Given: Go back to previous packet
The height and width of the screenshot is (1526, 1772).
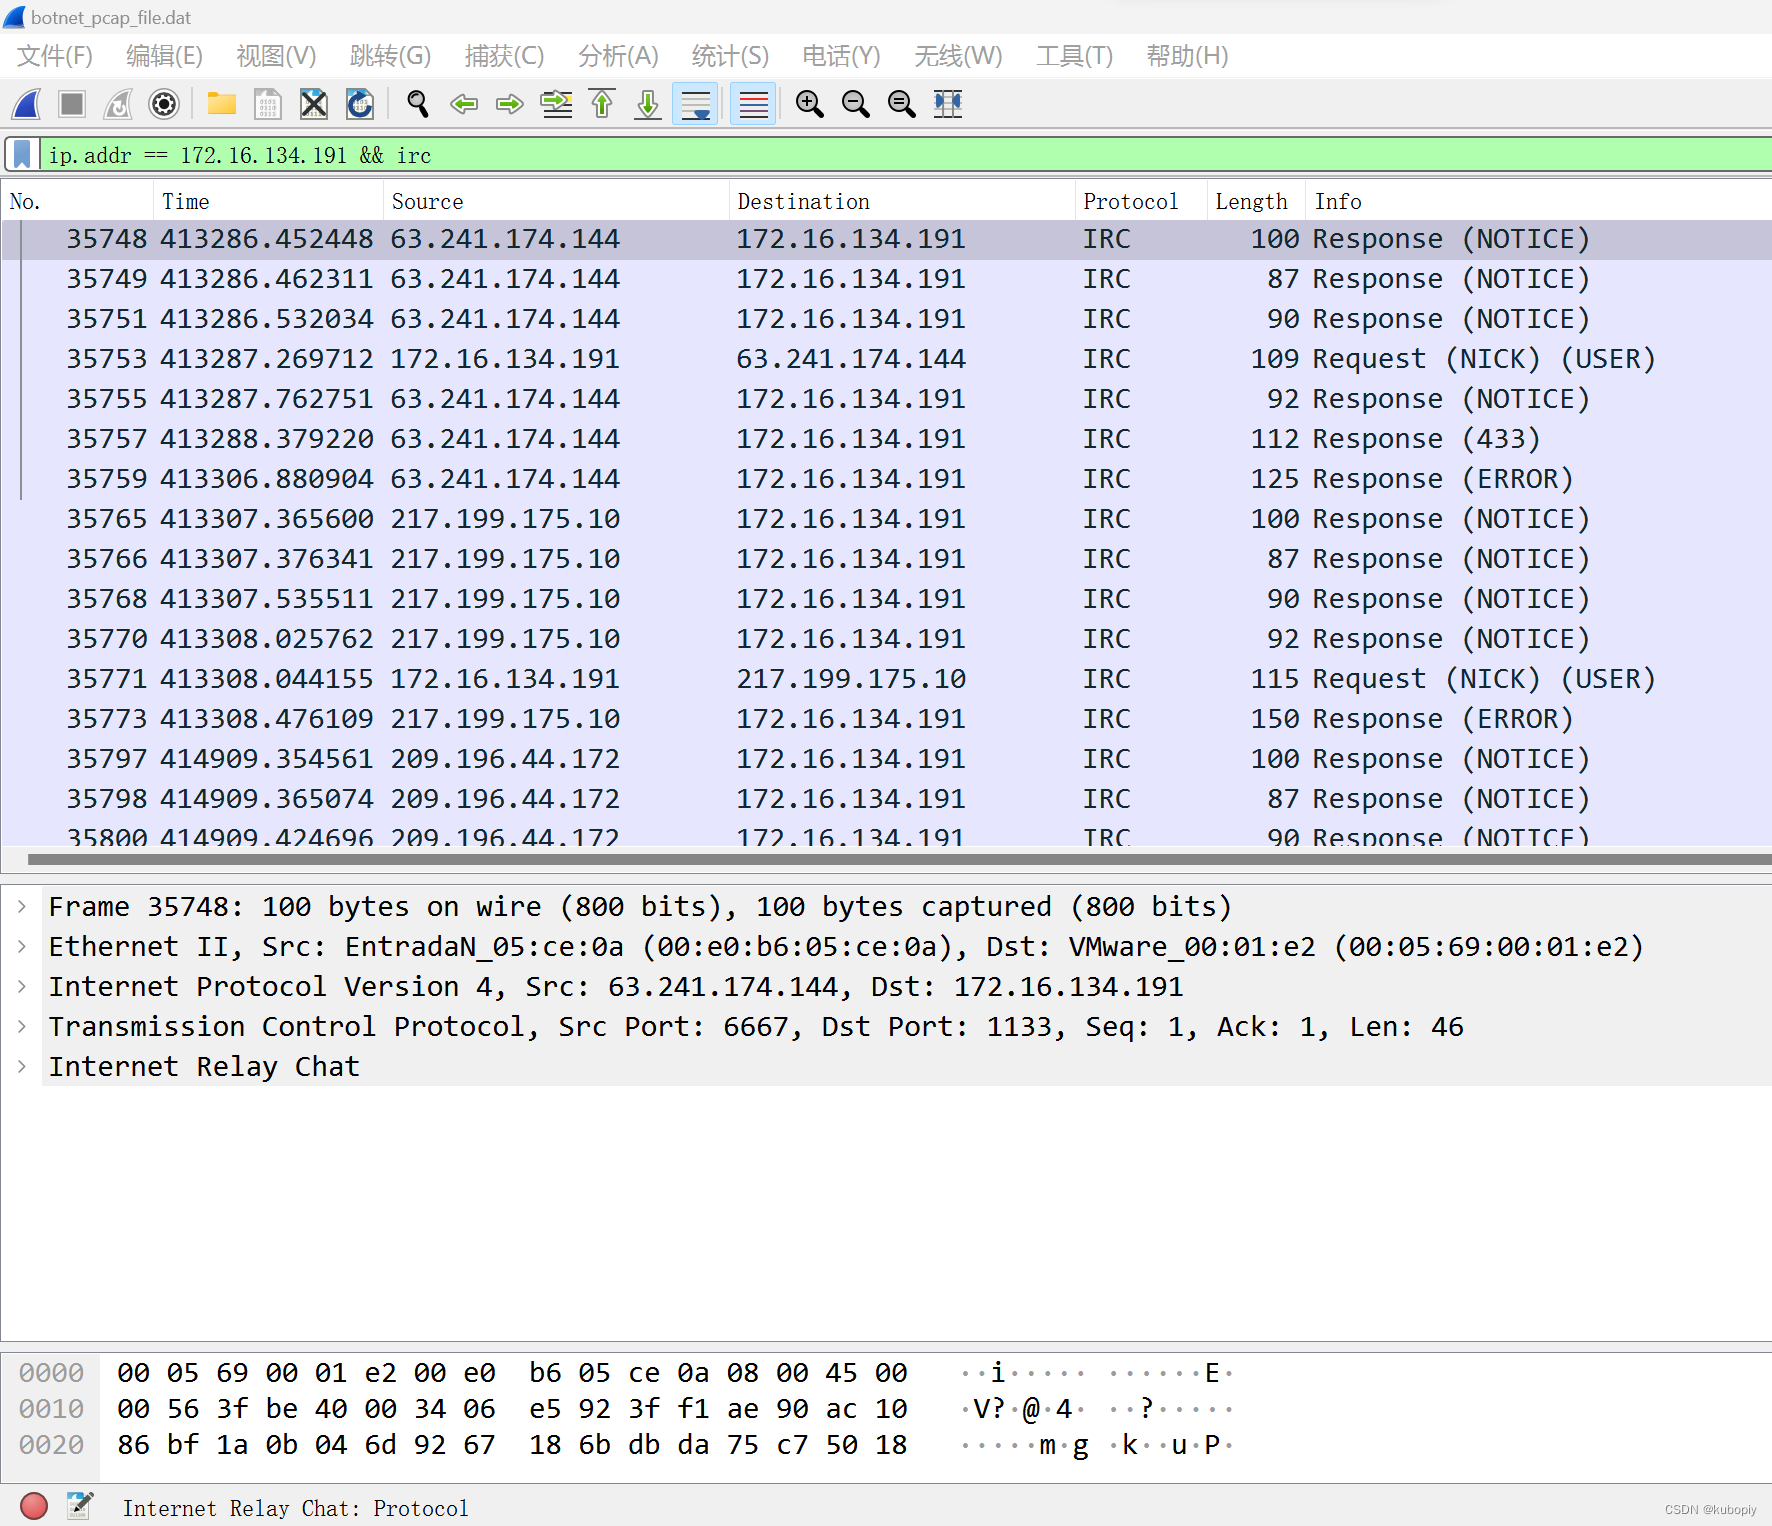Looking at the screenshot, I should [x=464, y=104].
